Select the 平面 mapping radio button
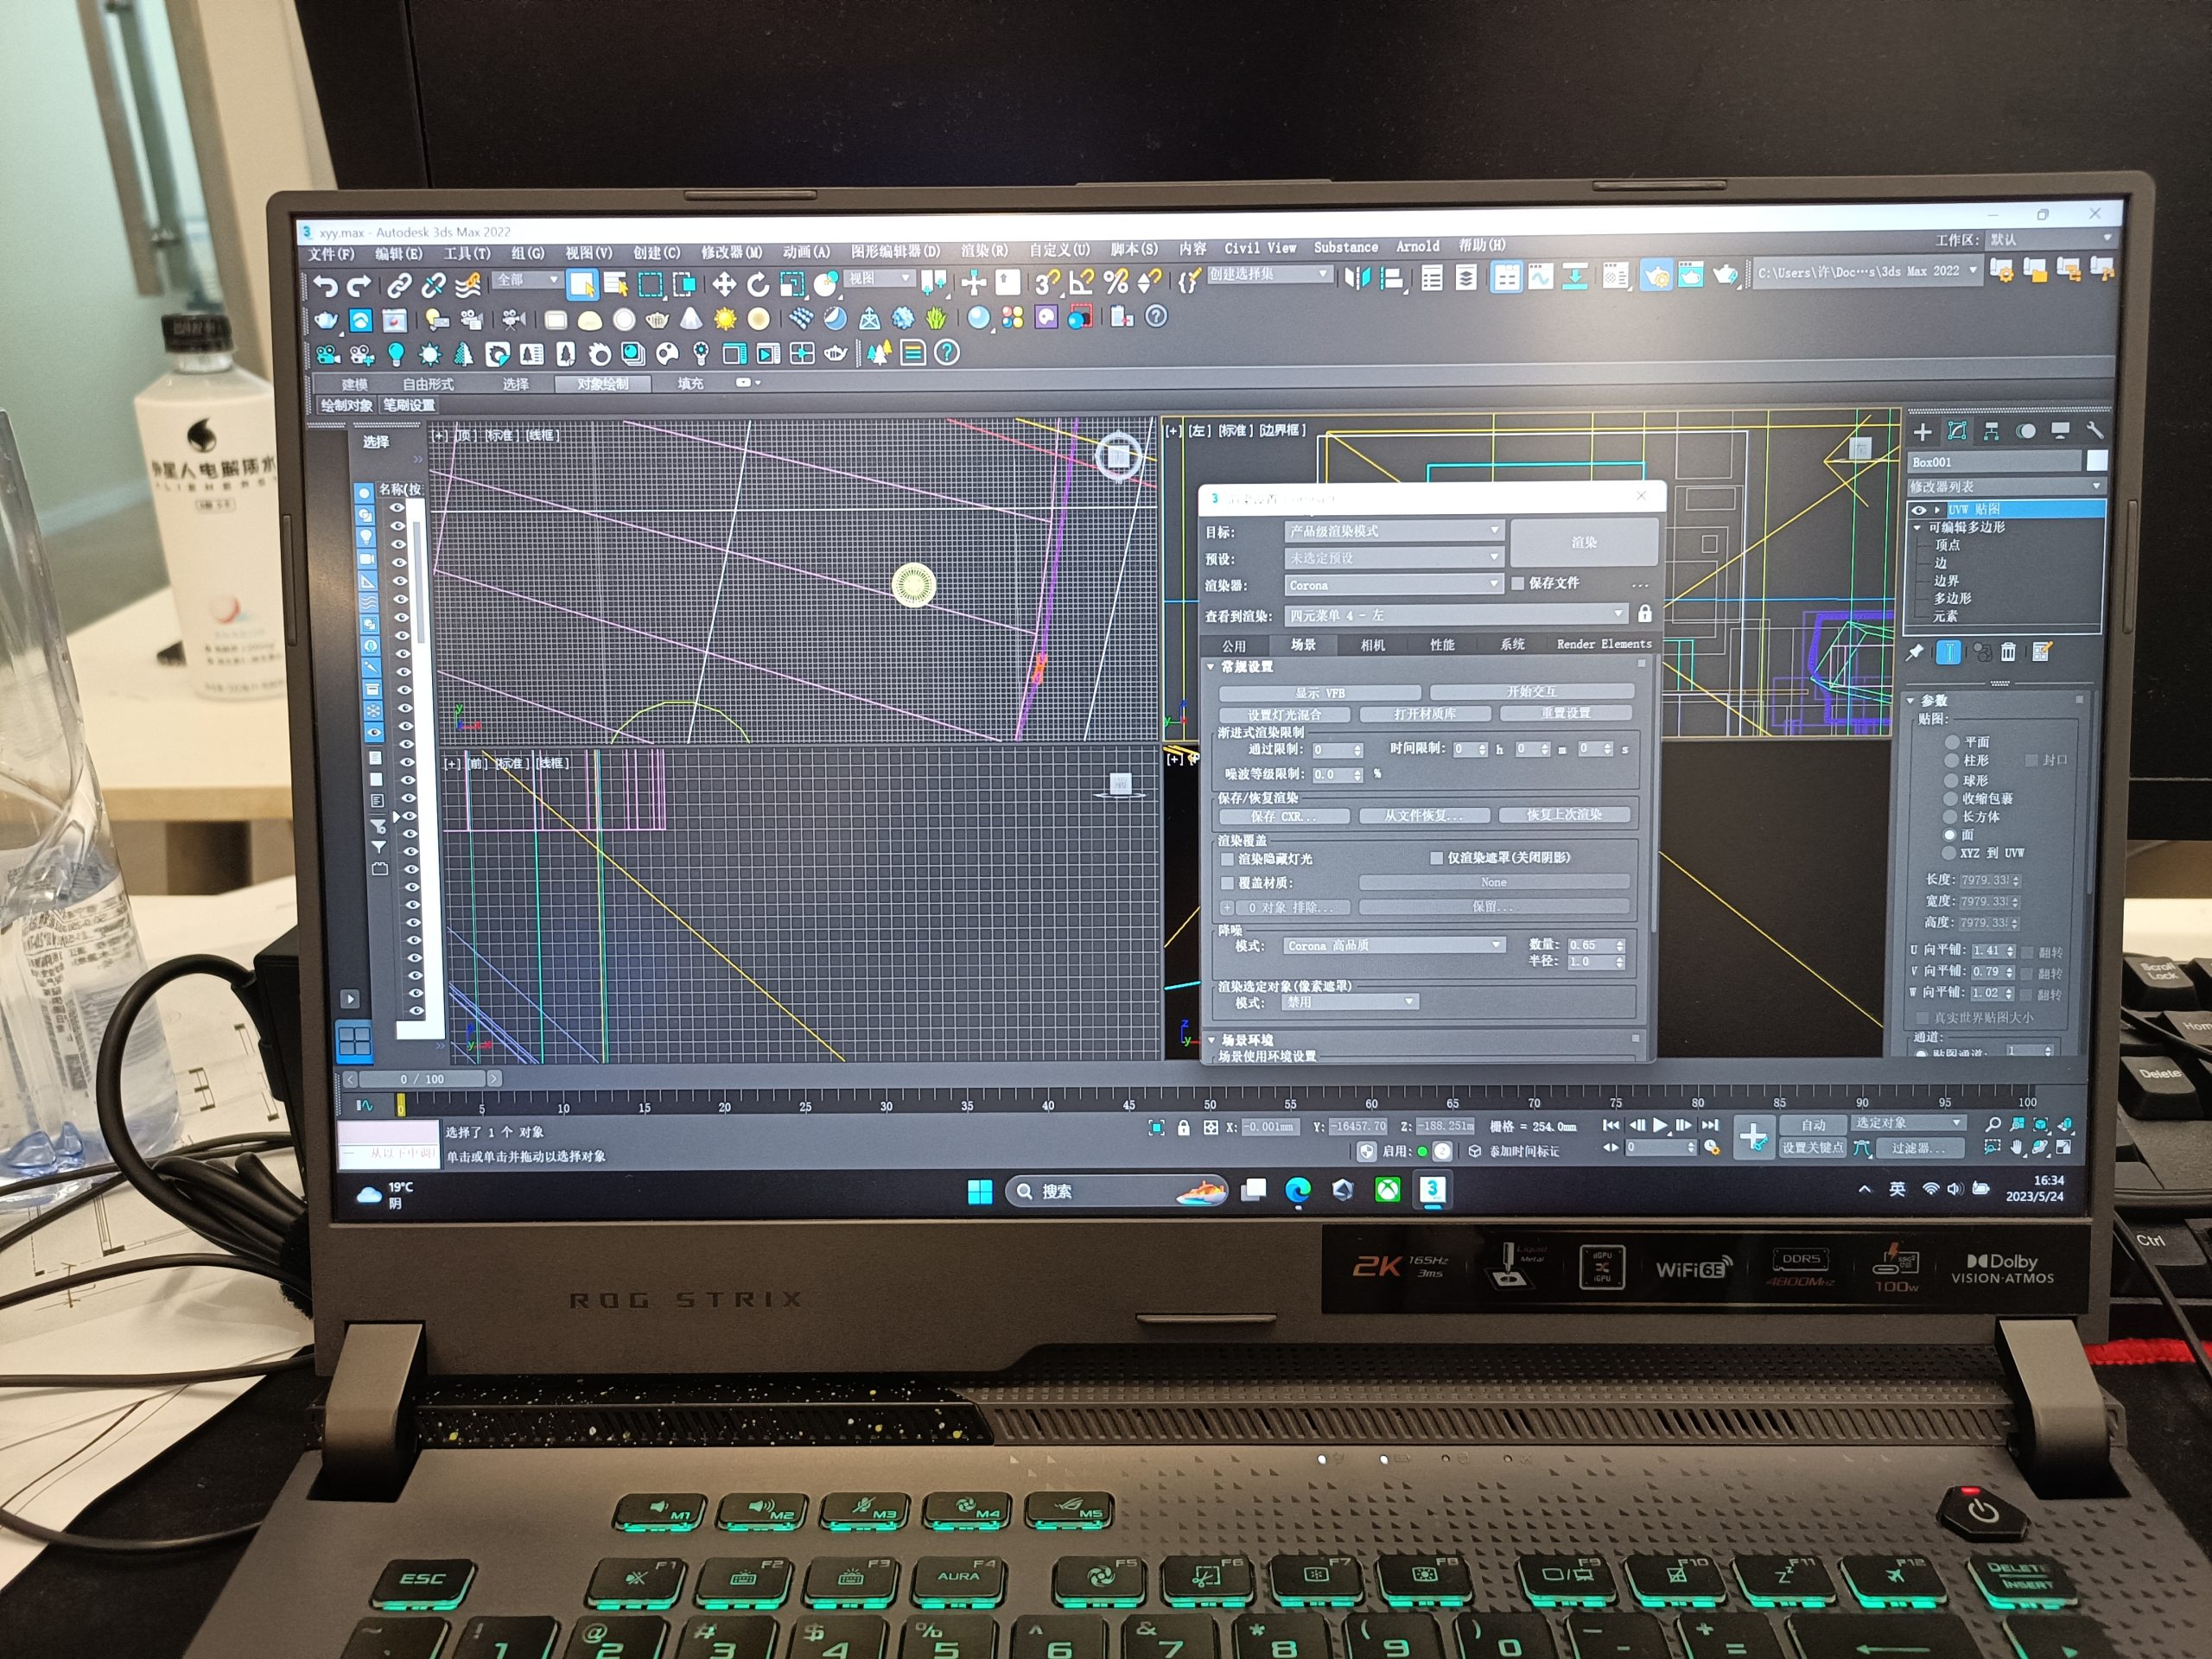2212x1659 pixels. pyautogui.click(x=1951, y=742)
